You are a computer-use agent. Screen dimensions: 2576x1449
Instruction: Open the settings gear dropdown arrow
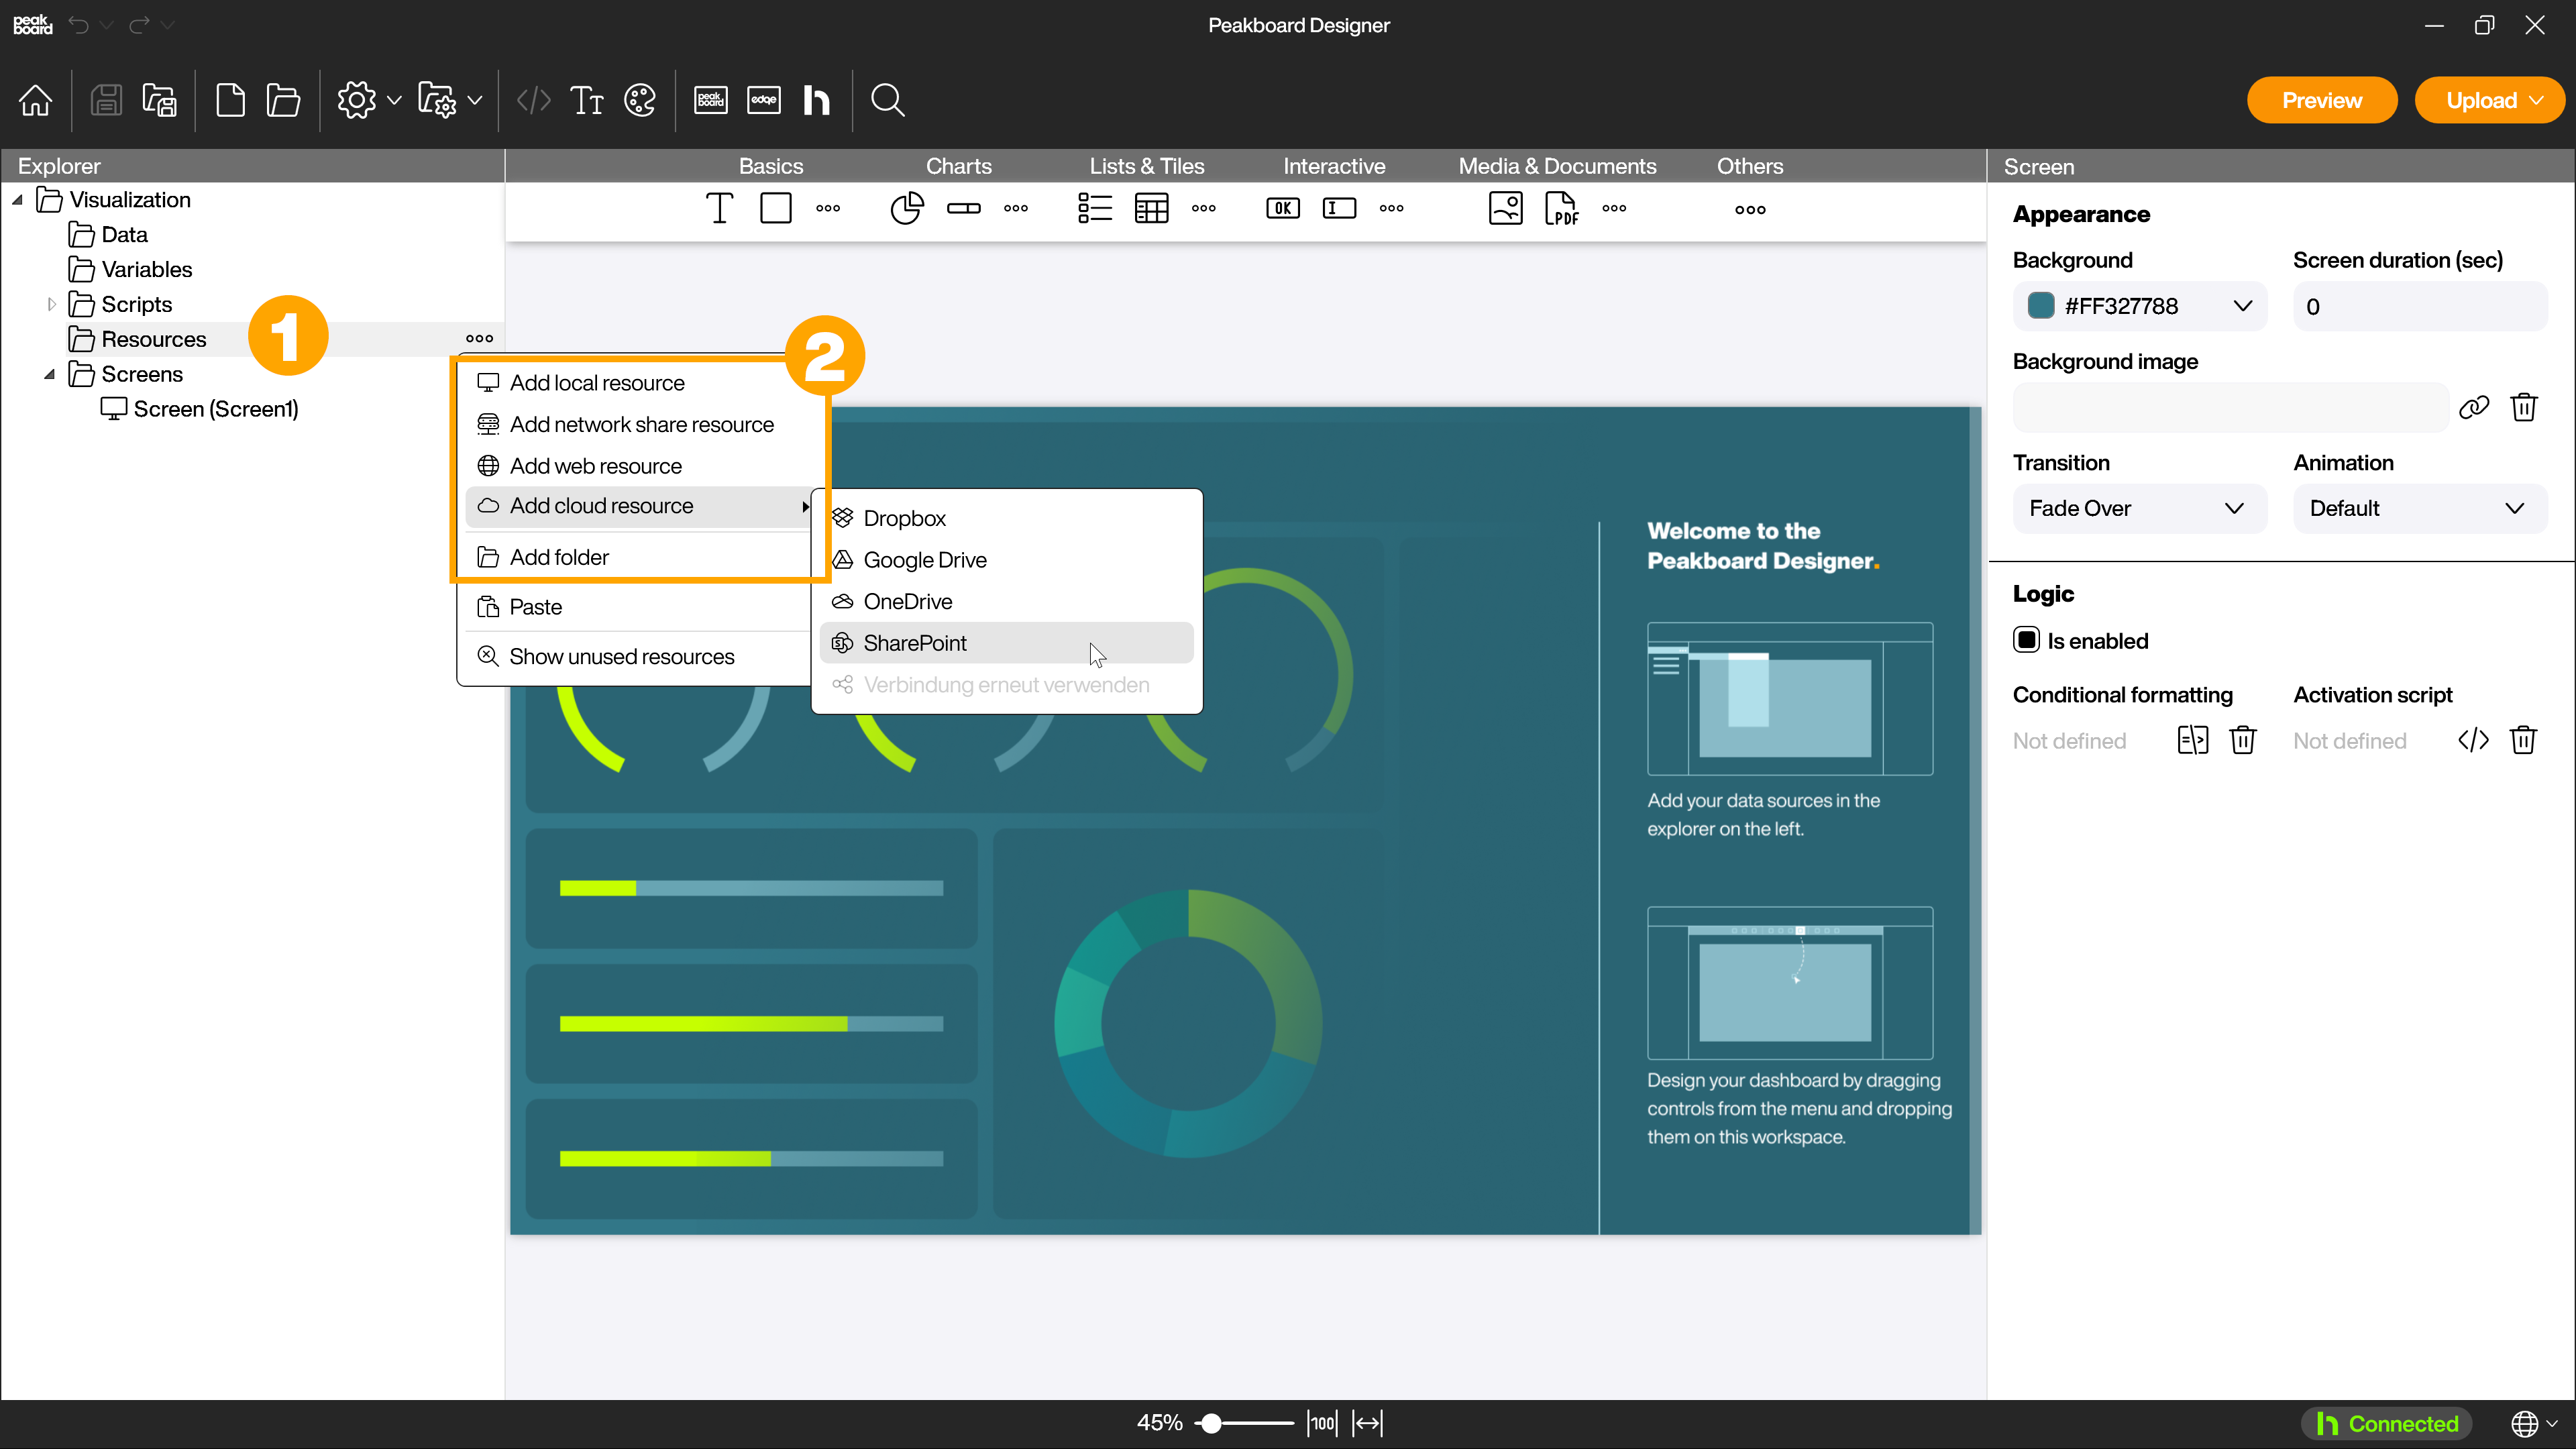click(394, 100)
